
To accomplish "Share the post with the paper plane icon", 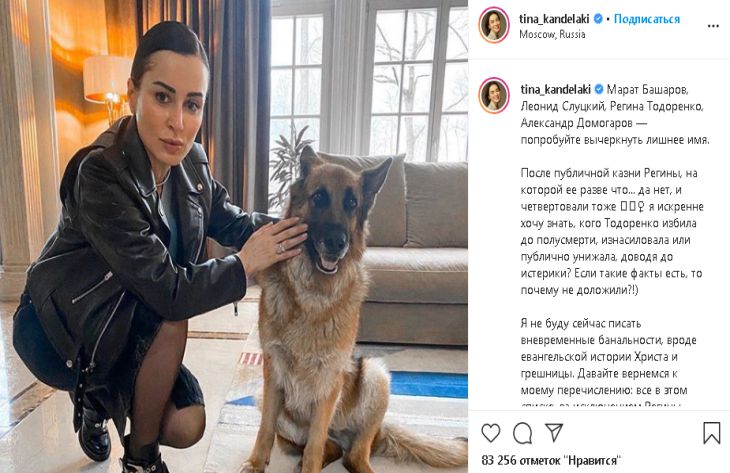I will point(554,432).
